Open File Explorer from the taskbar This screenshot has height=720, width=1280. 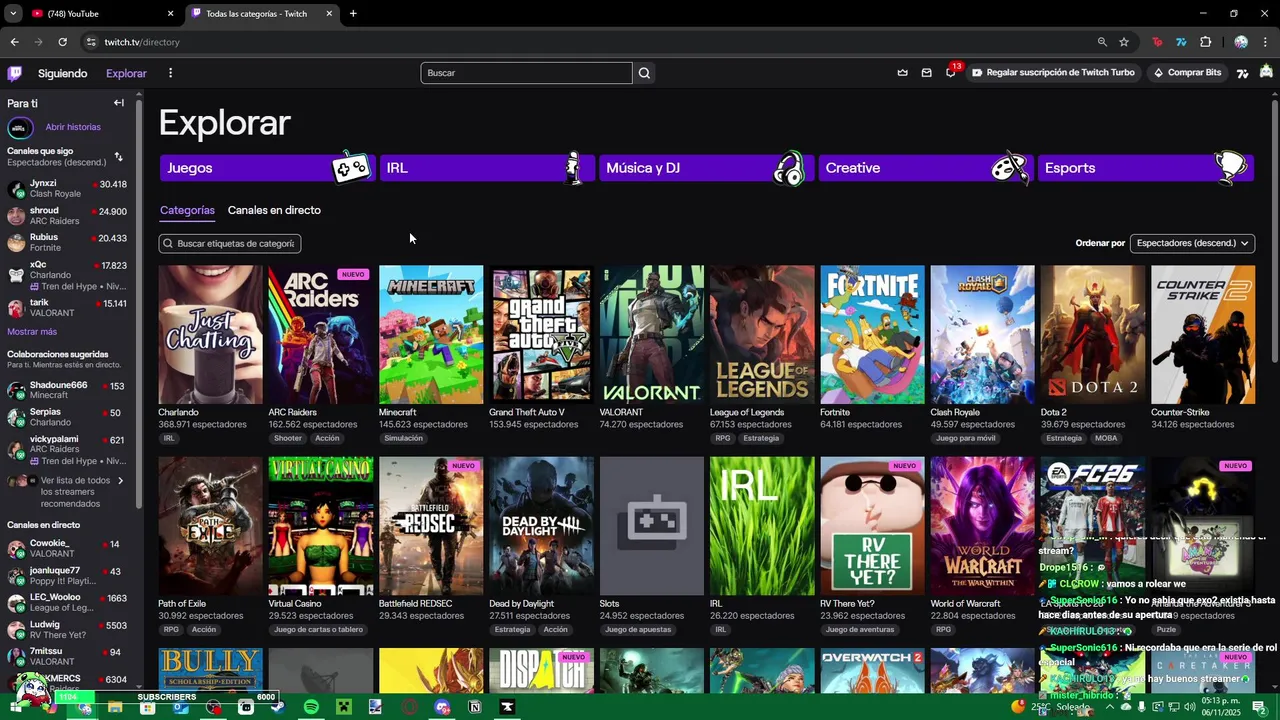(115, 707)
